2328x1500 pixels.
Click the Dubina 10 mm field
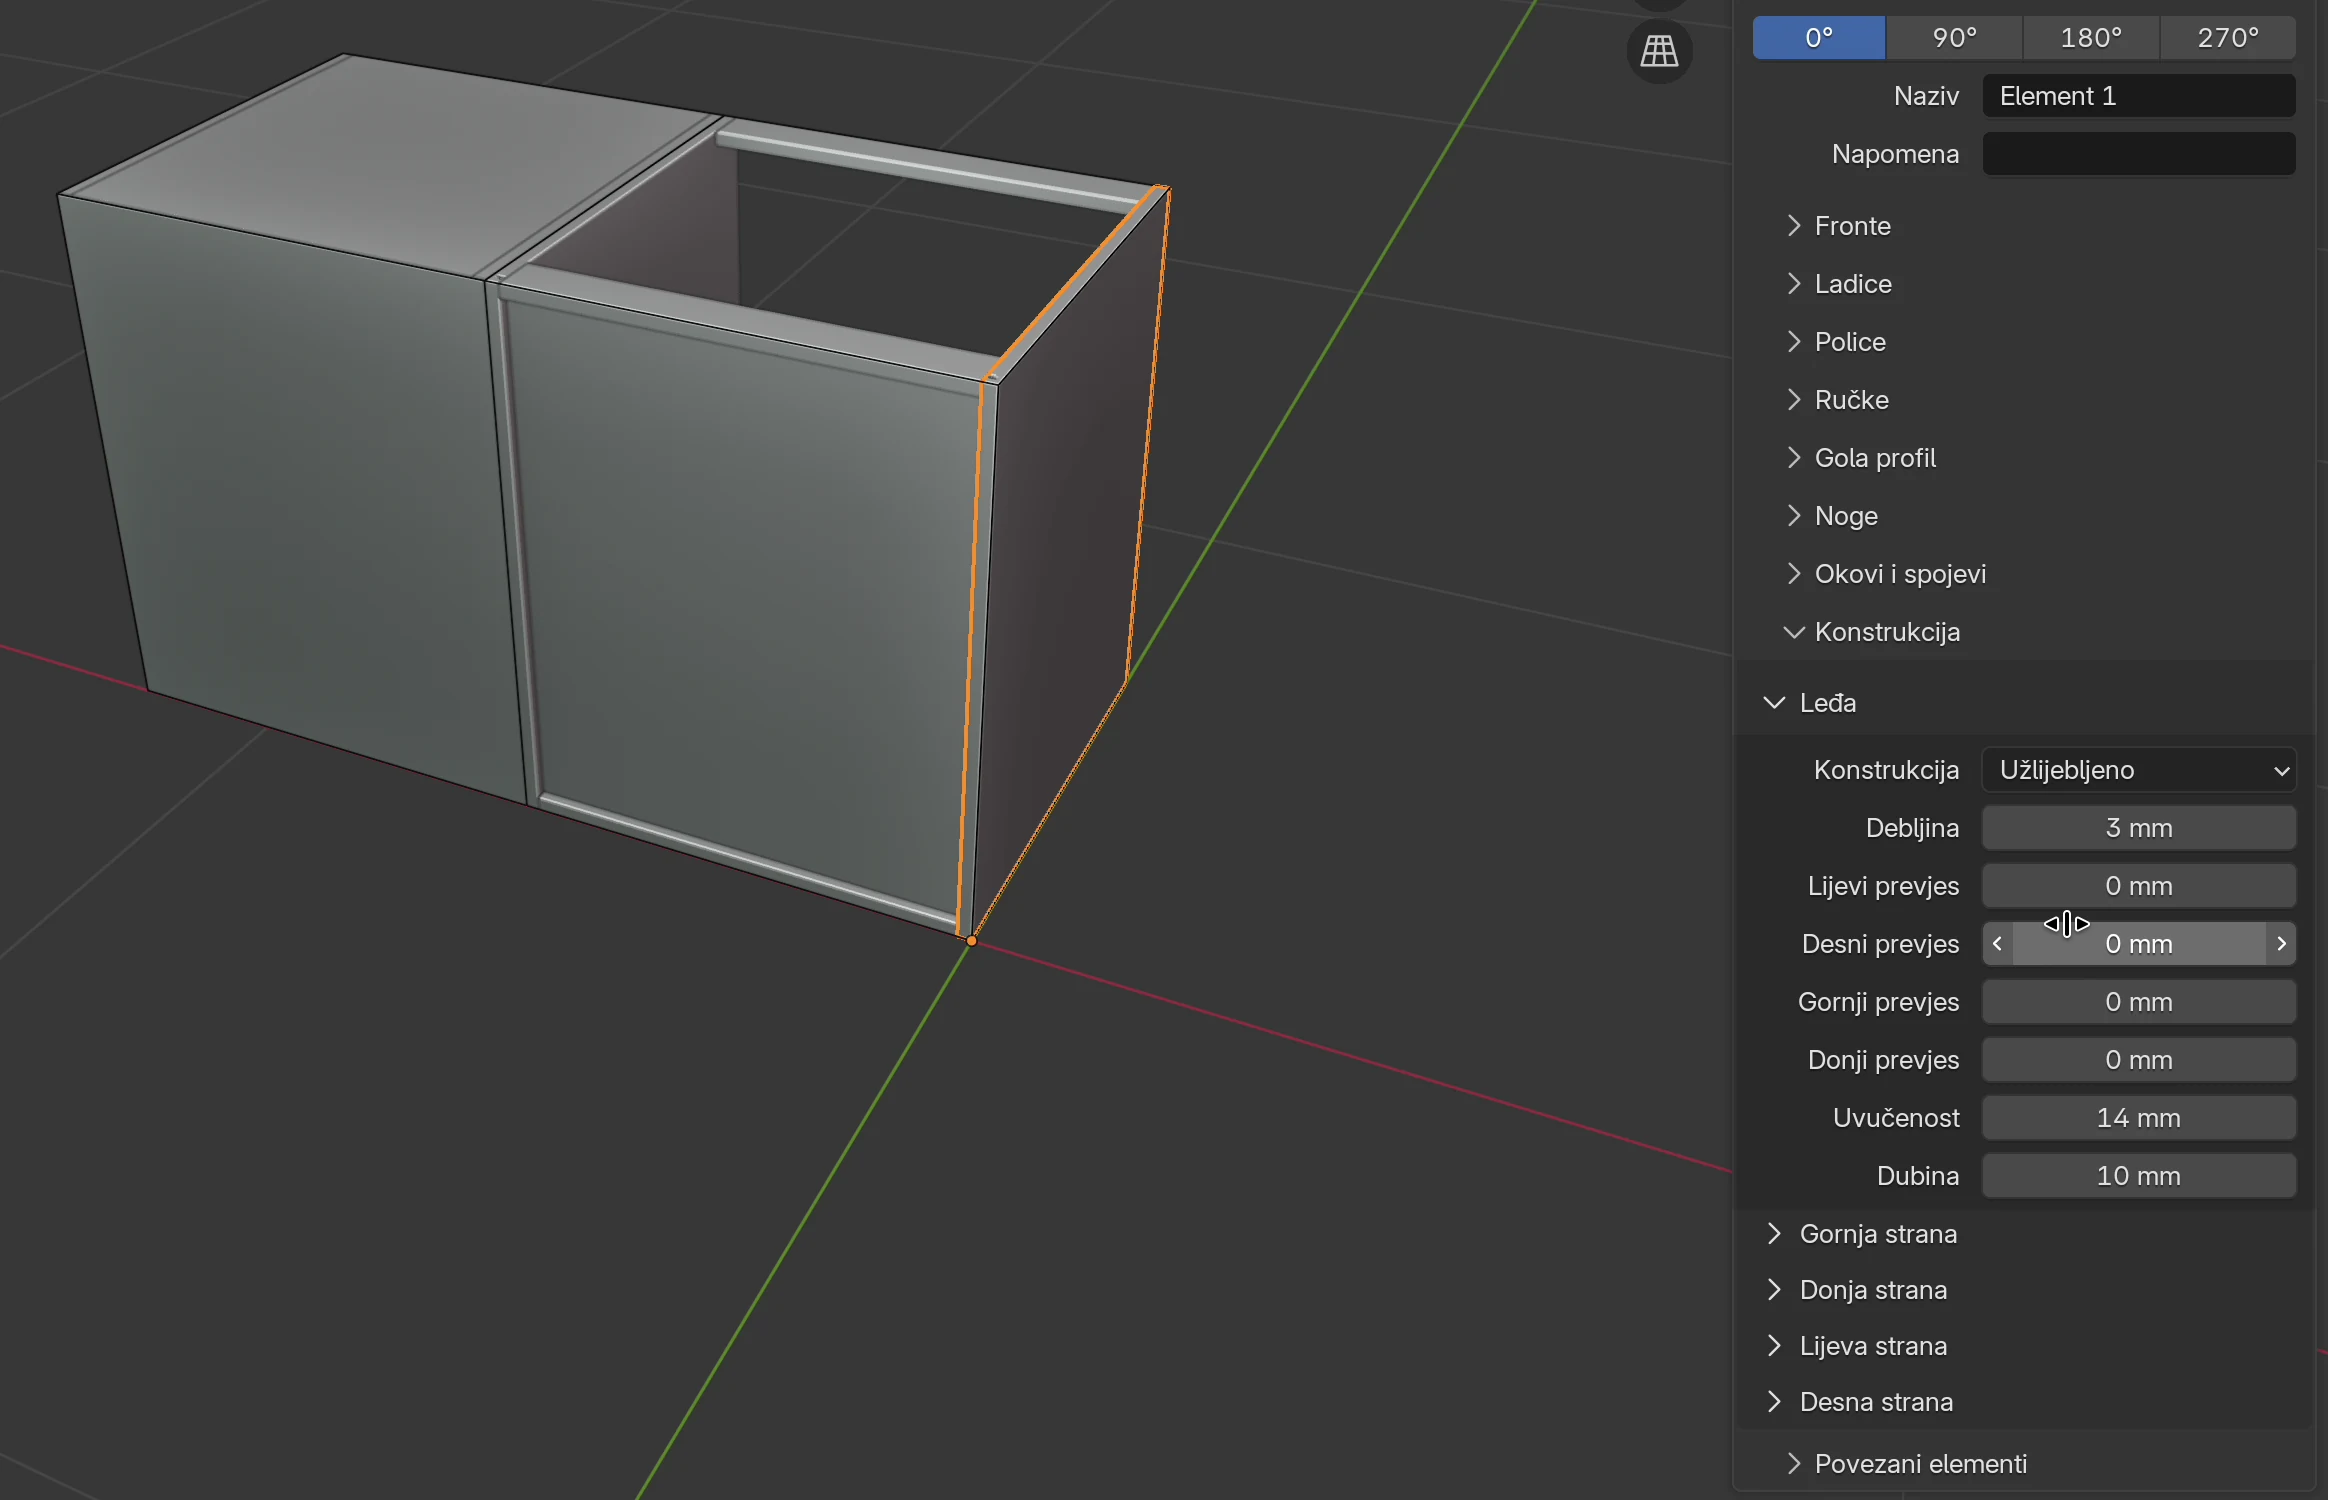point(2139,1176)
